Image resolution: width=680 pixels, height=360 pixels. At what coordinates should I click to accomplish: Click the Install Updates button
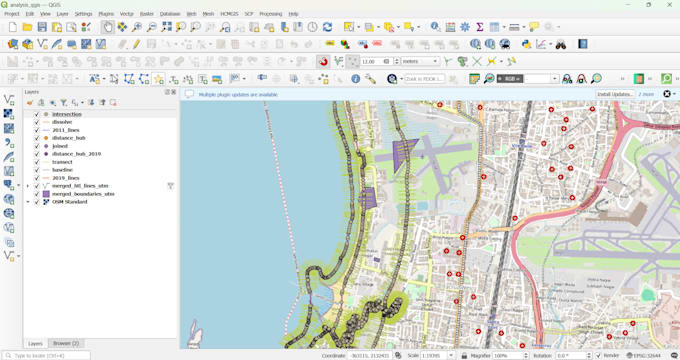pyautogui.click(x=615, y=94)
